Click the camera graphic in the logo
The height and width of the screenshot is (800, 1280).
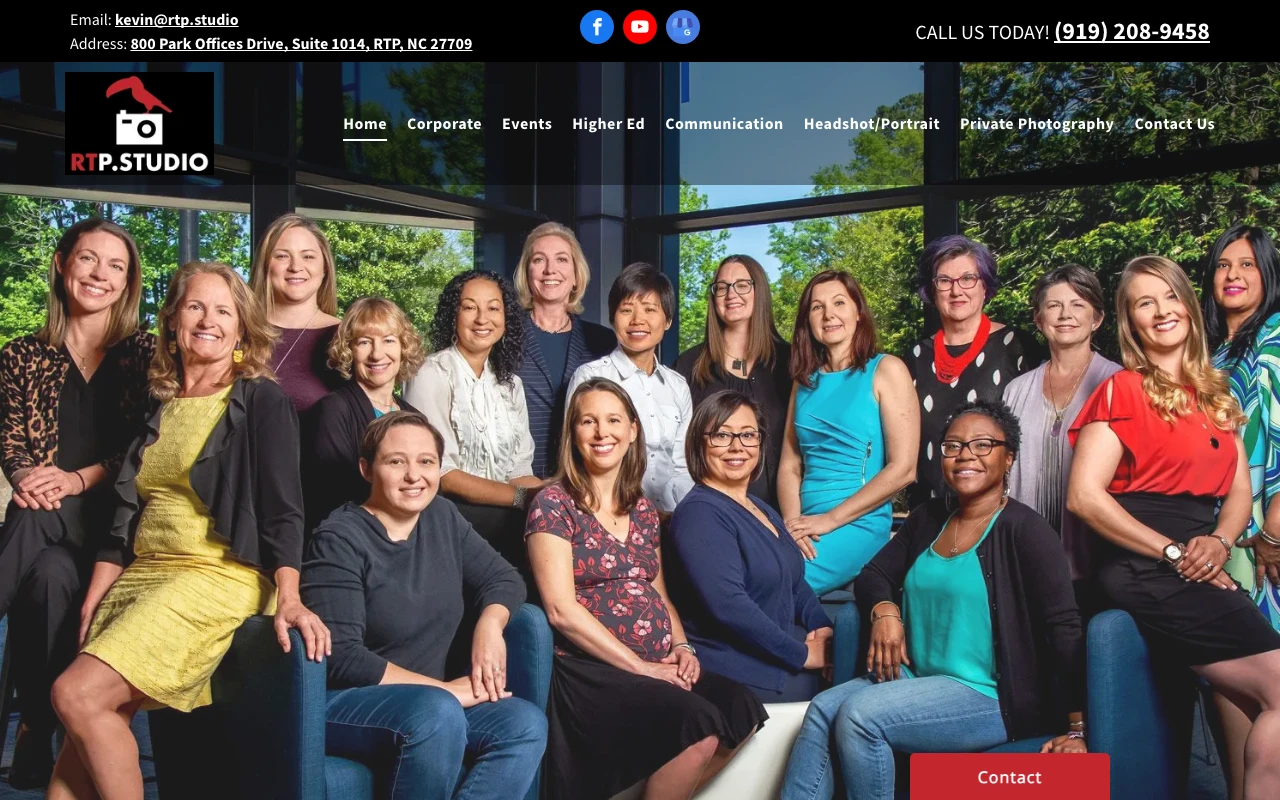point(138,127)
